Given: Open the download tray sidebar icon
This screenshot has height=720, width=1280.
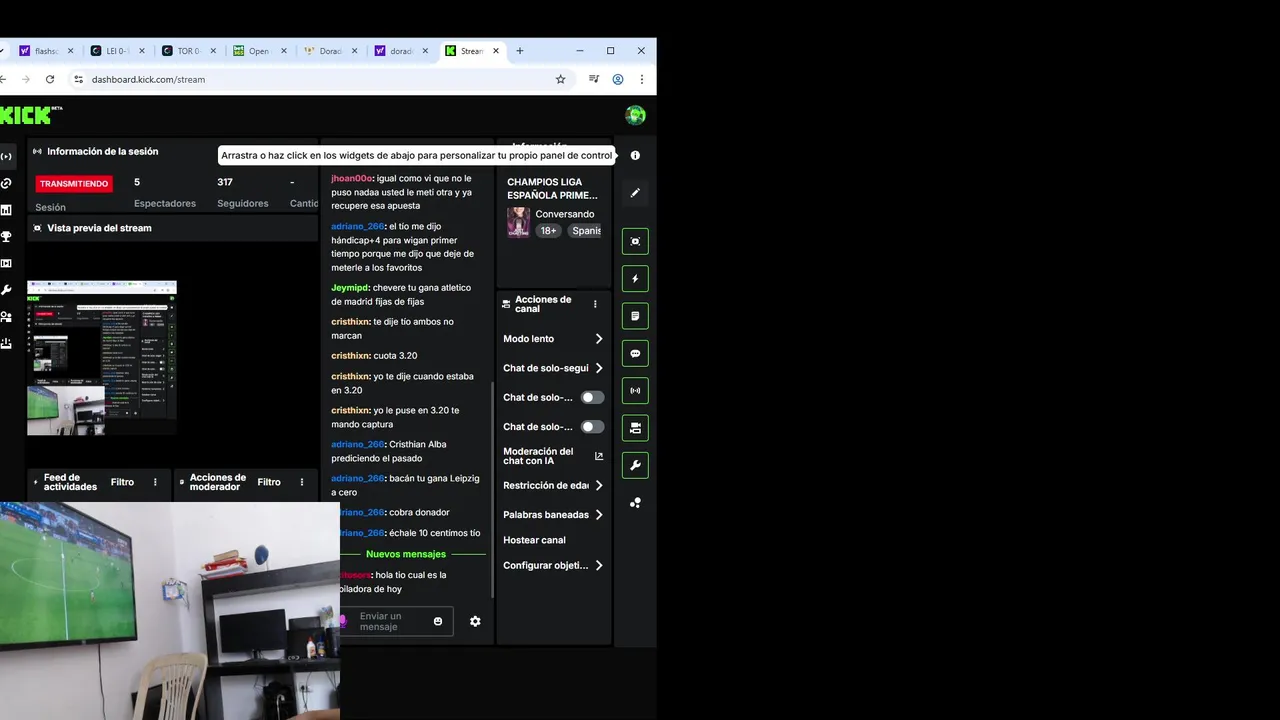Looking at the screenshot, I should pyautogui.click(x=6, y=343).
